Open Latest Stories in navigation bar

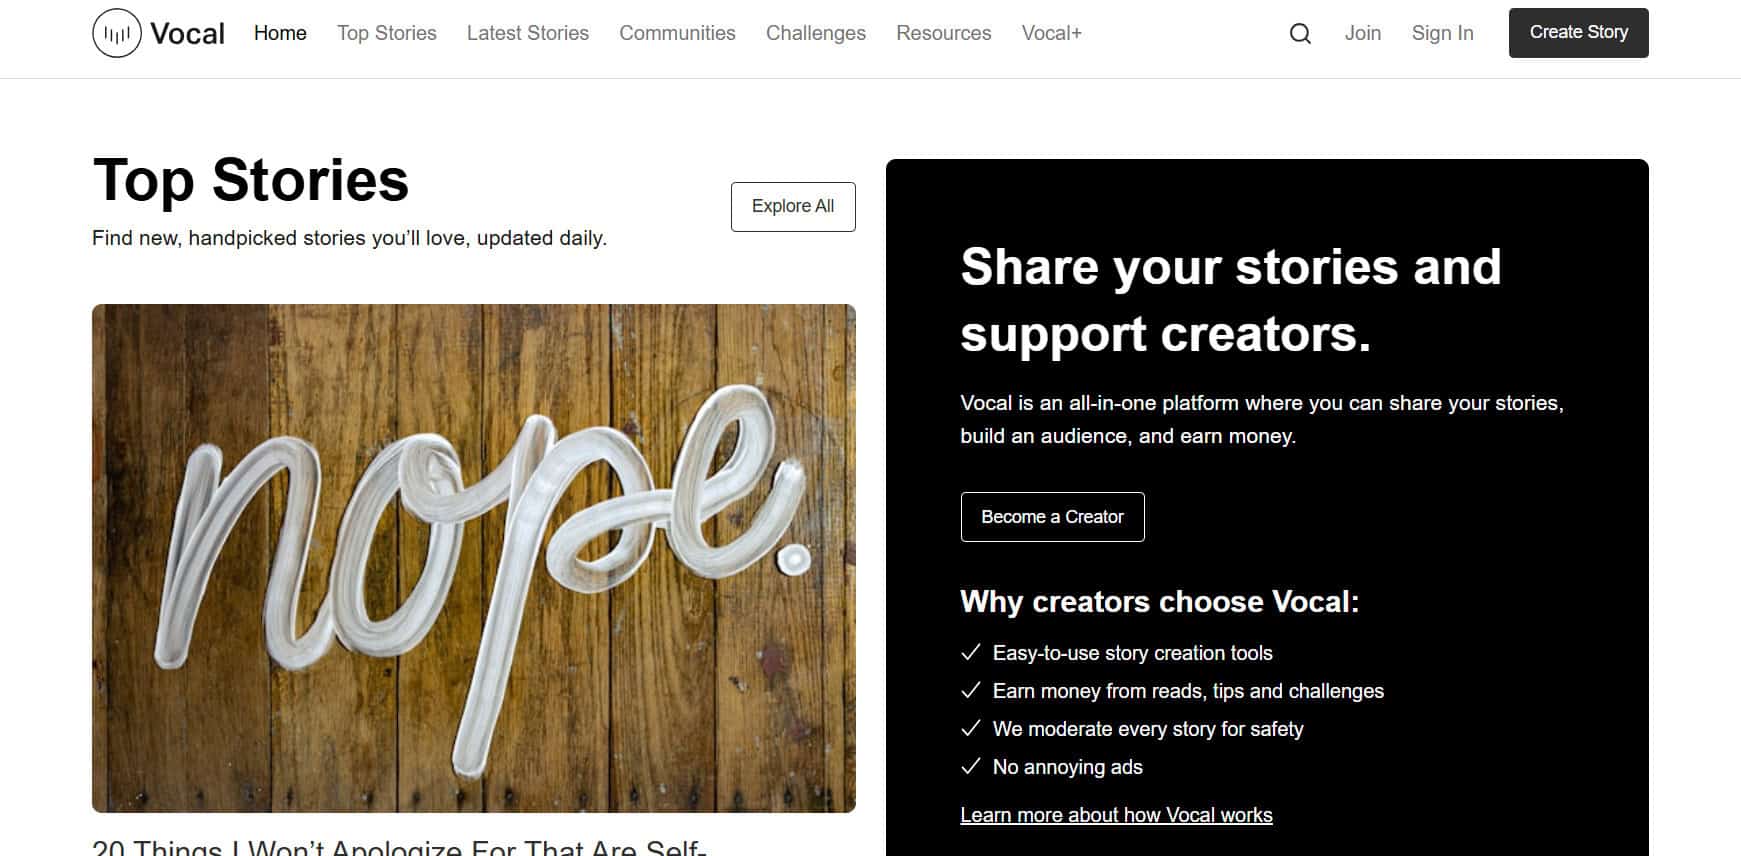[x=528, y=33]
